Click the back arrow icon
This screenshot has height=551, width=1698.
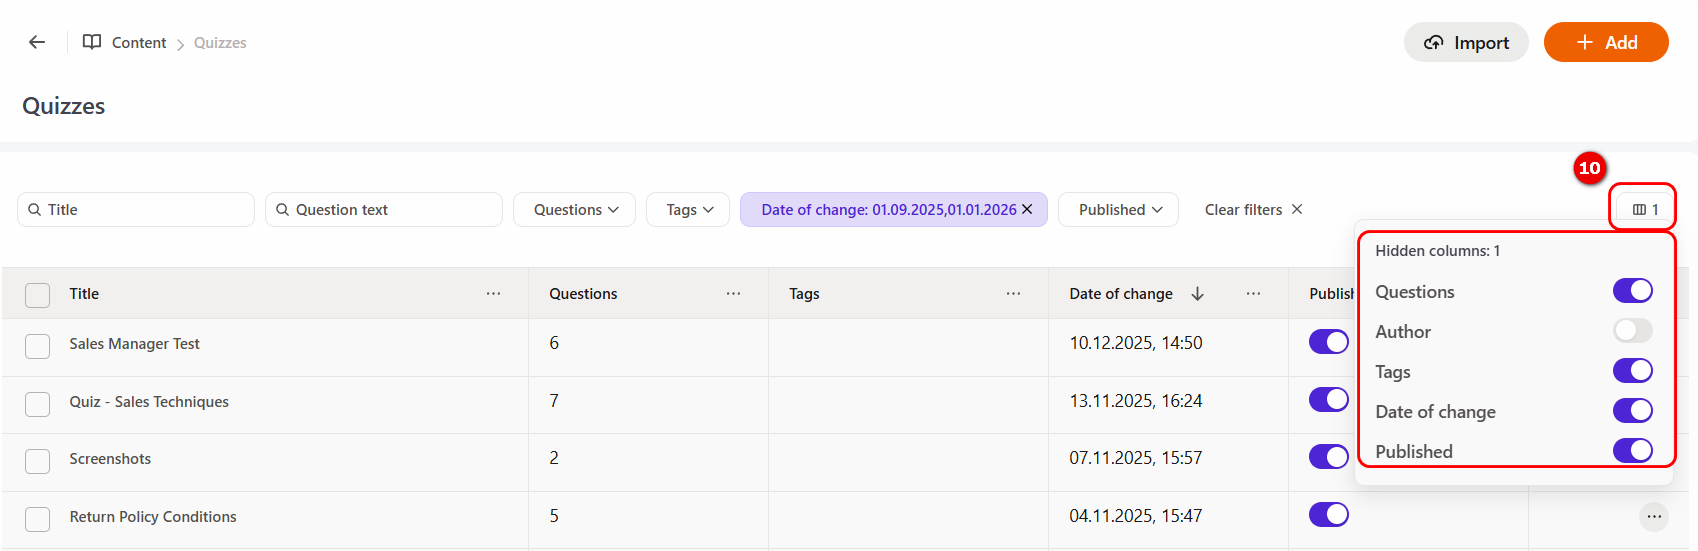pos(37,42)
